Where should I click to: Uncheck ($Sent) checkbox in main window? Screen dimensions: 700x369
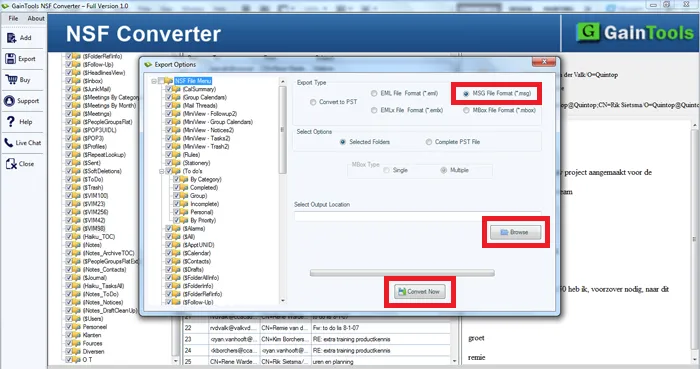tap(69, 163)
